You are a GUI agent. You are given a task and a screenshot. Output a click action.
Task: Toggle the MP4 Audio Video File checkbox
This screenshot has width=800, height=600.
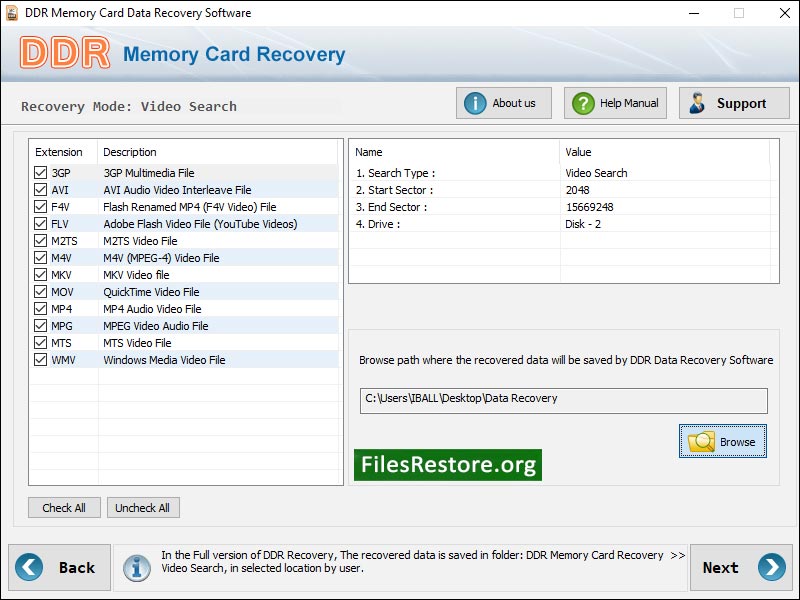[x=38, y=308]
